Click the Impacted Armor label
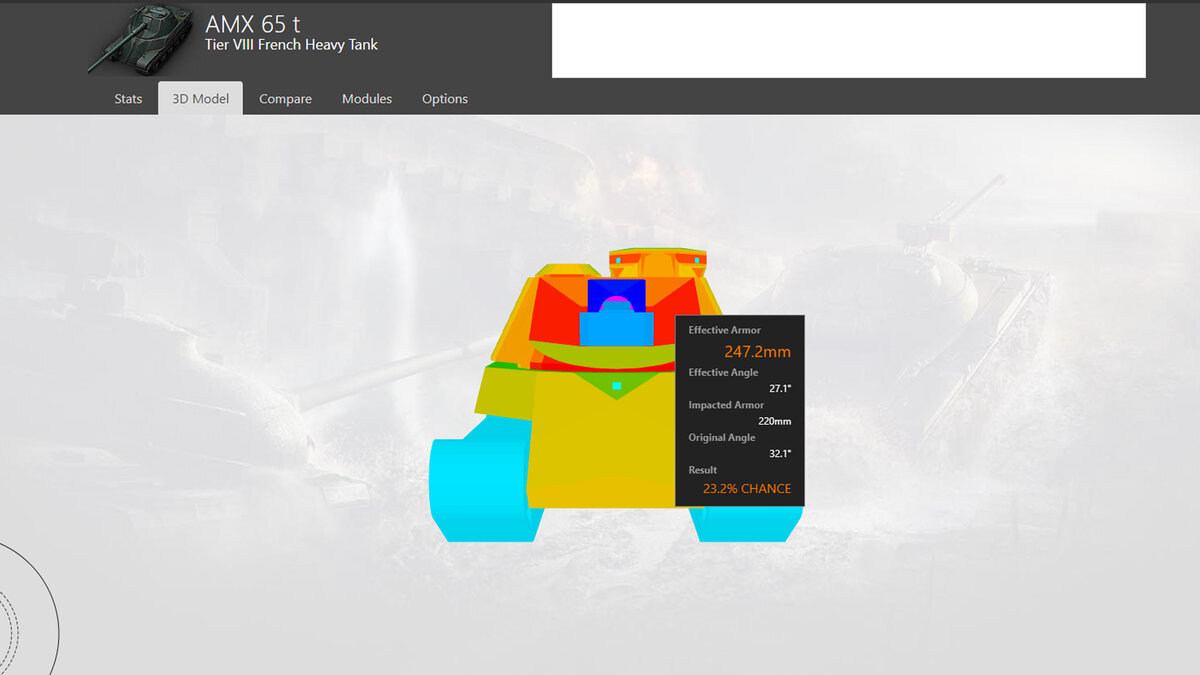This screenshot has height=675, width=1200. pyautogui.click(x=726, y=405)
